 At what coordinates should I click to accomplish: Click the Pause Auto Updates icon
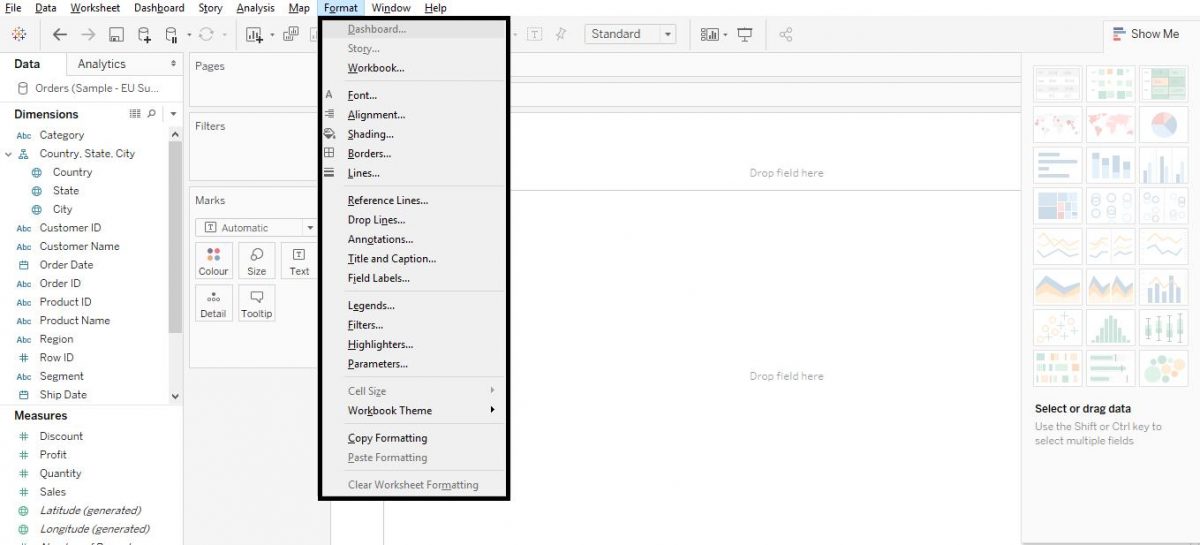coord(172,35)
